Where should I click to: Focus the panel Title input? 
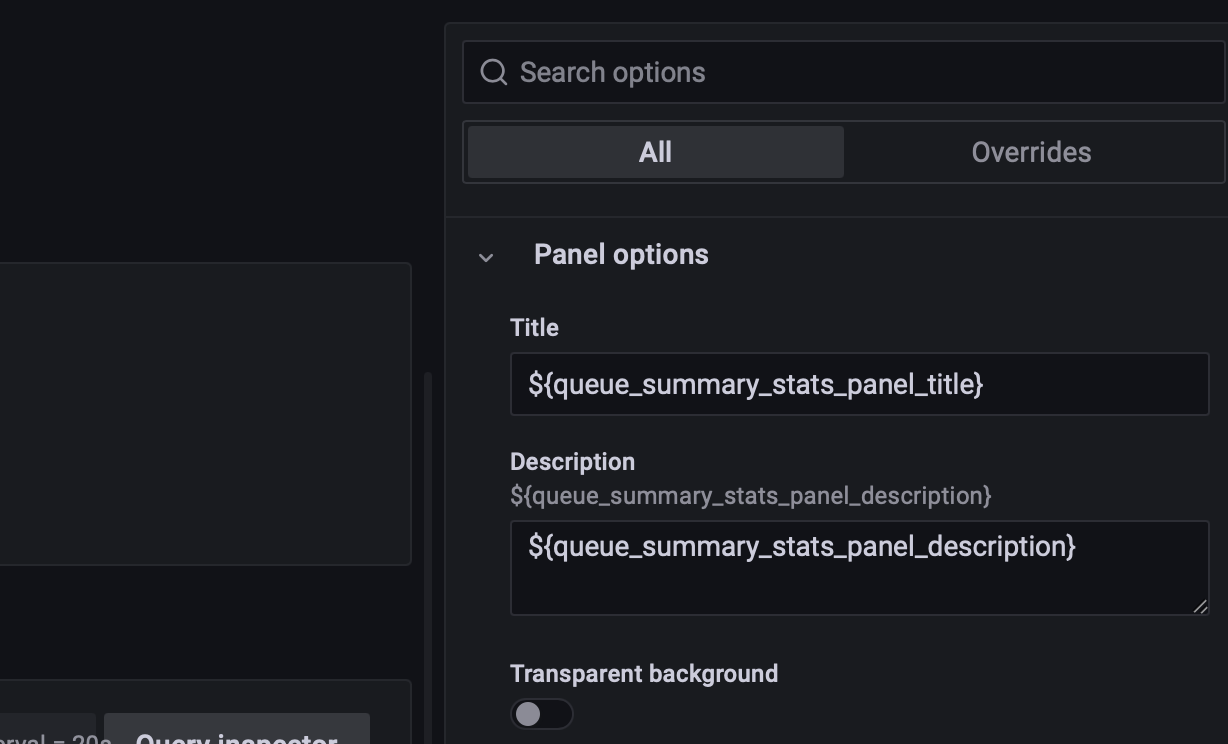[860, 383]
